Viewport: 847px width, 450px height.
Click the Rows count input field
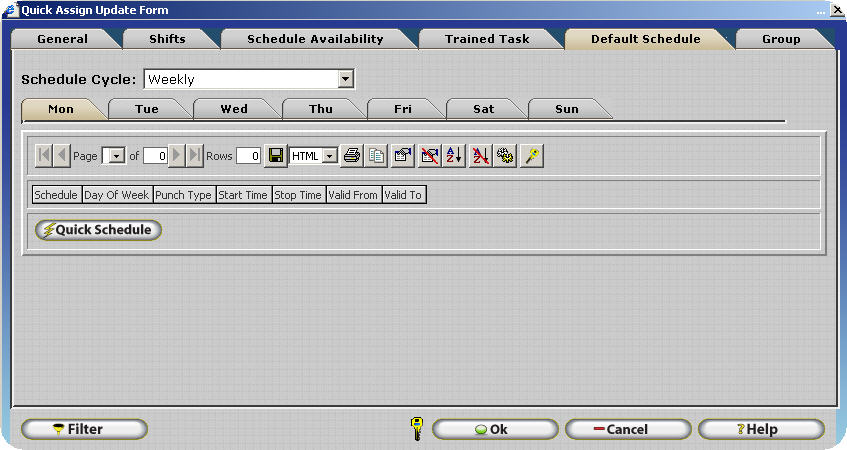point(249,156)
